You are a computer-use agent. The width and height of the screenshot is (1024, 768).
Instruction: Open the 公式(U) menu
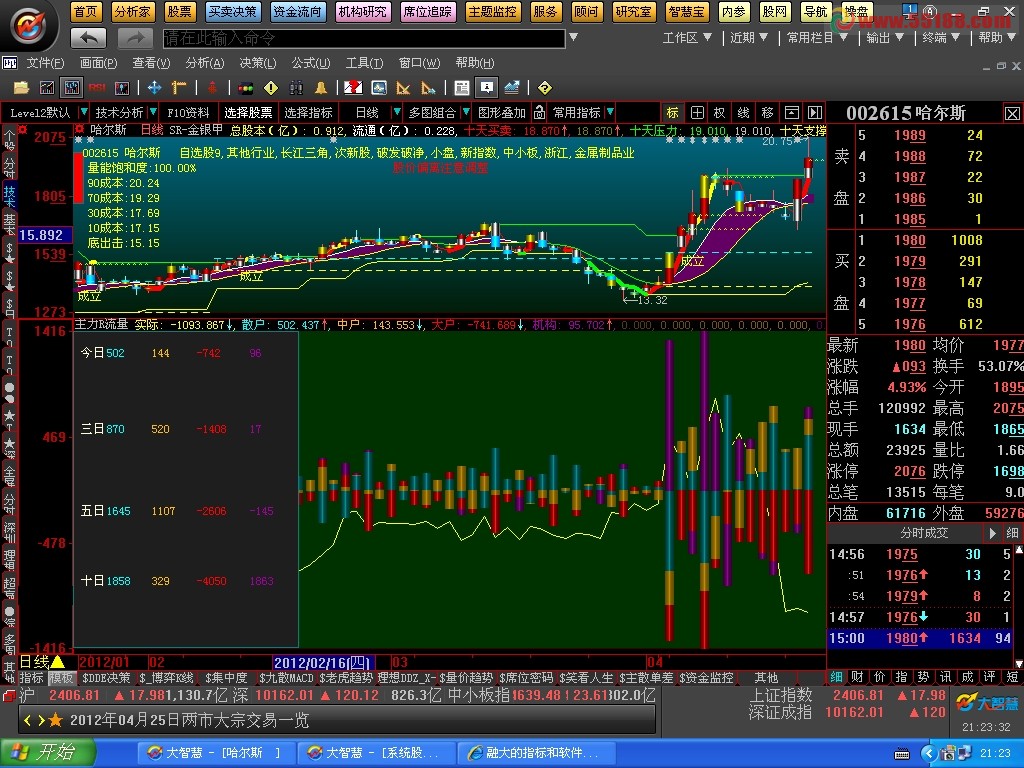tap(310, 63)
